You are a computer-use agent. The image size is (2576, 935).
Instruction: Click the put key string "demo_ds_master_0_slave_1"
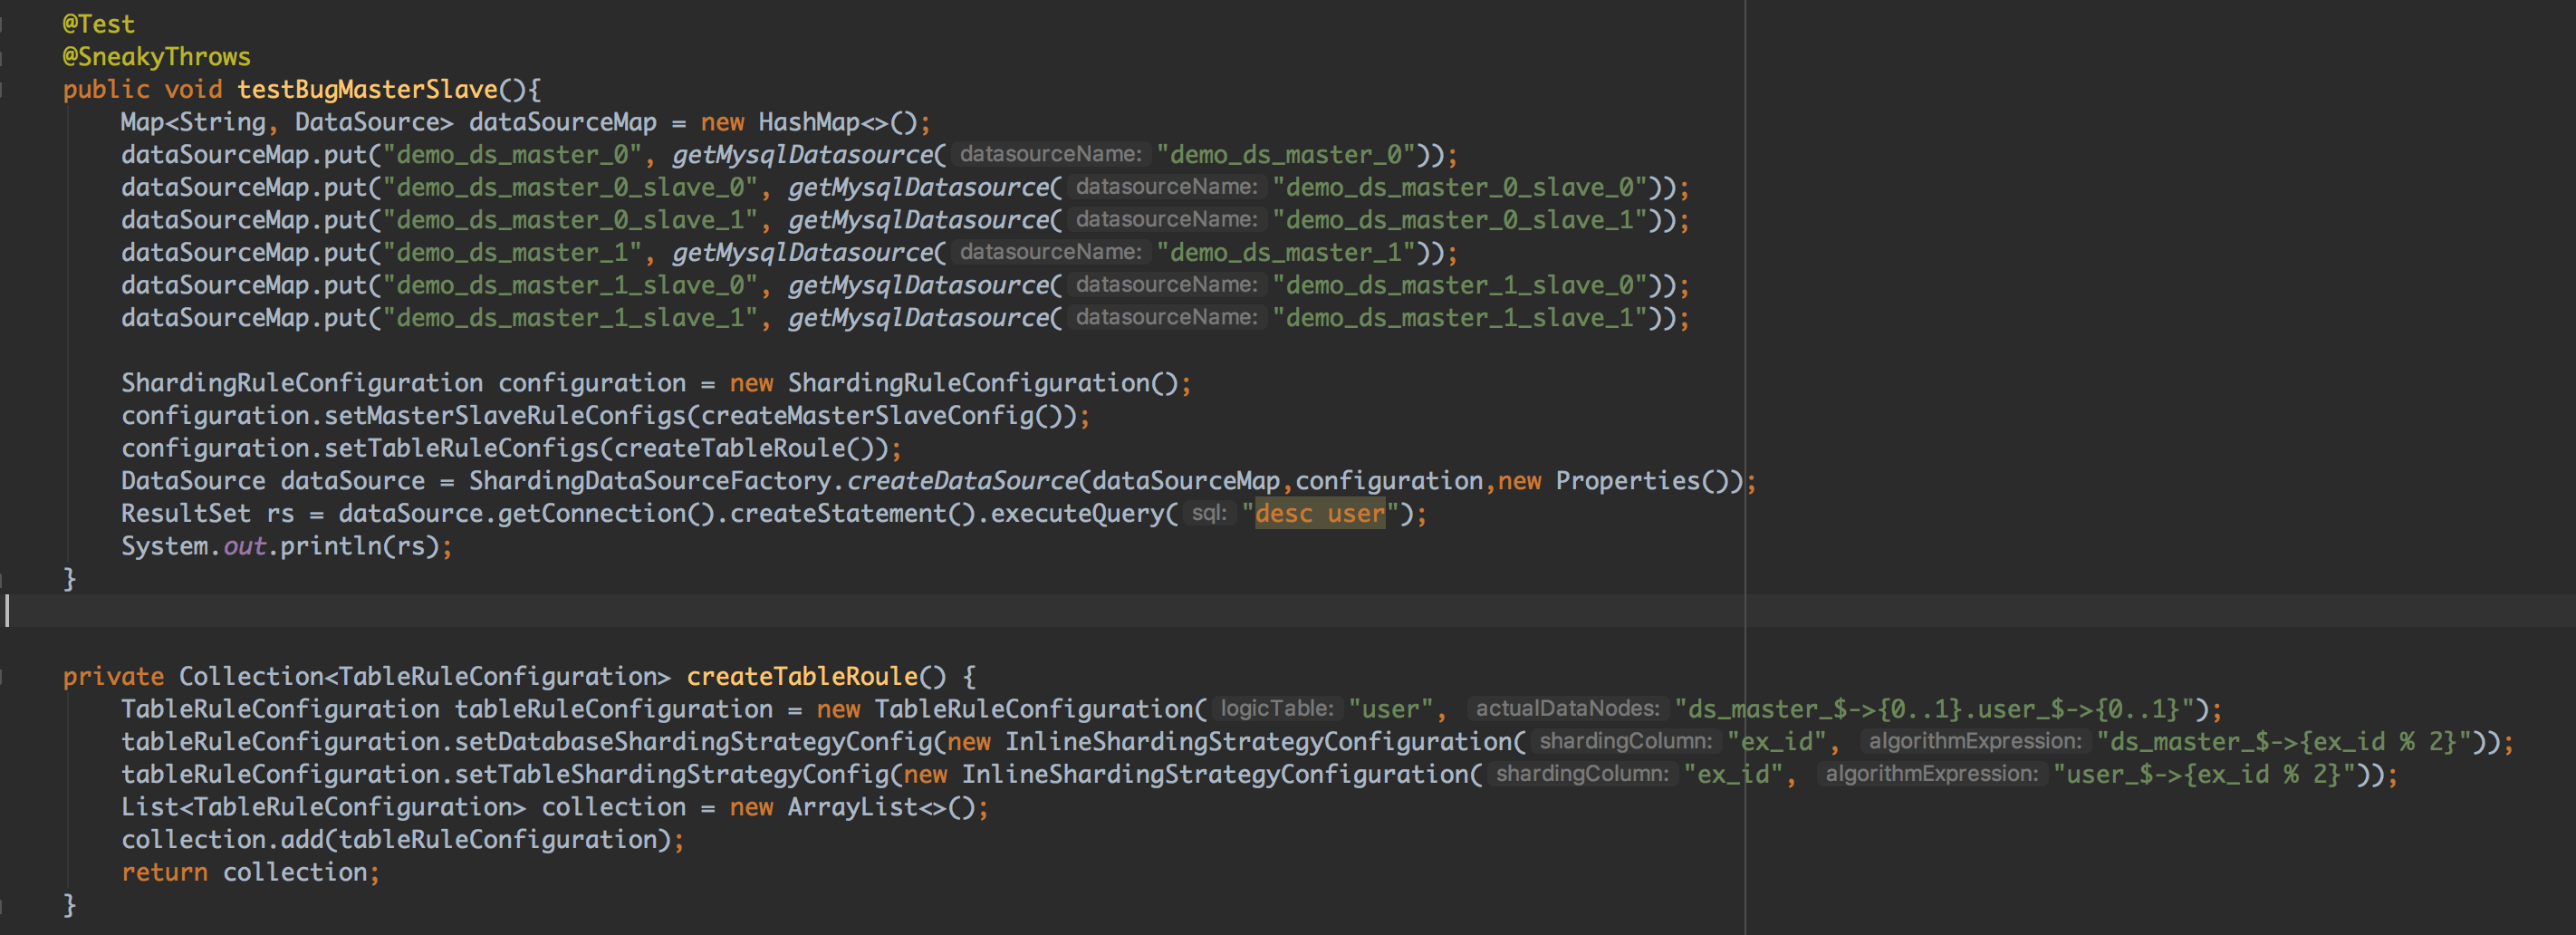[x=570, y=220]
